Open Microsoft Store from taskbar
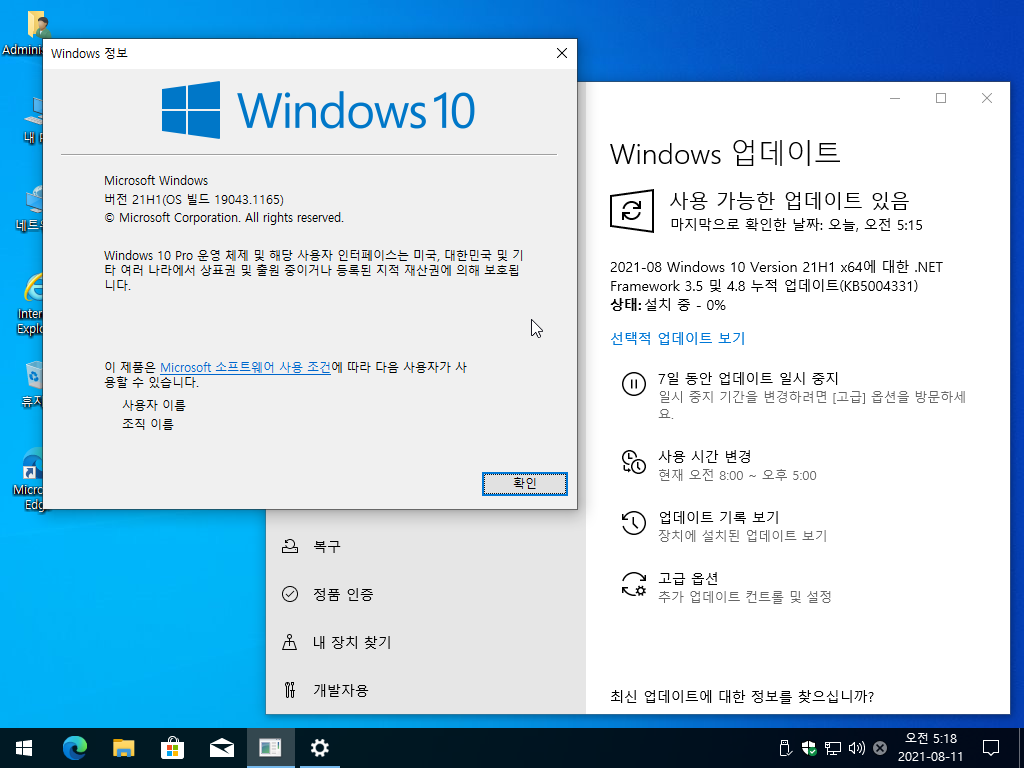The image size is (1024, 768). point(172,748)
